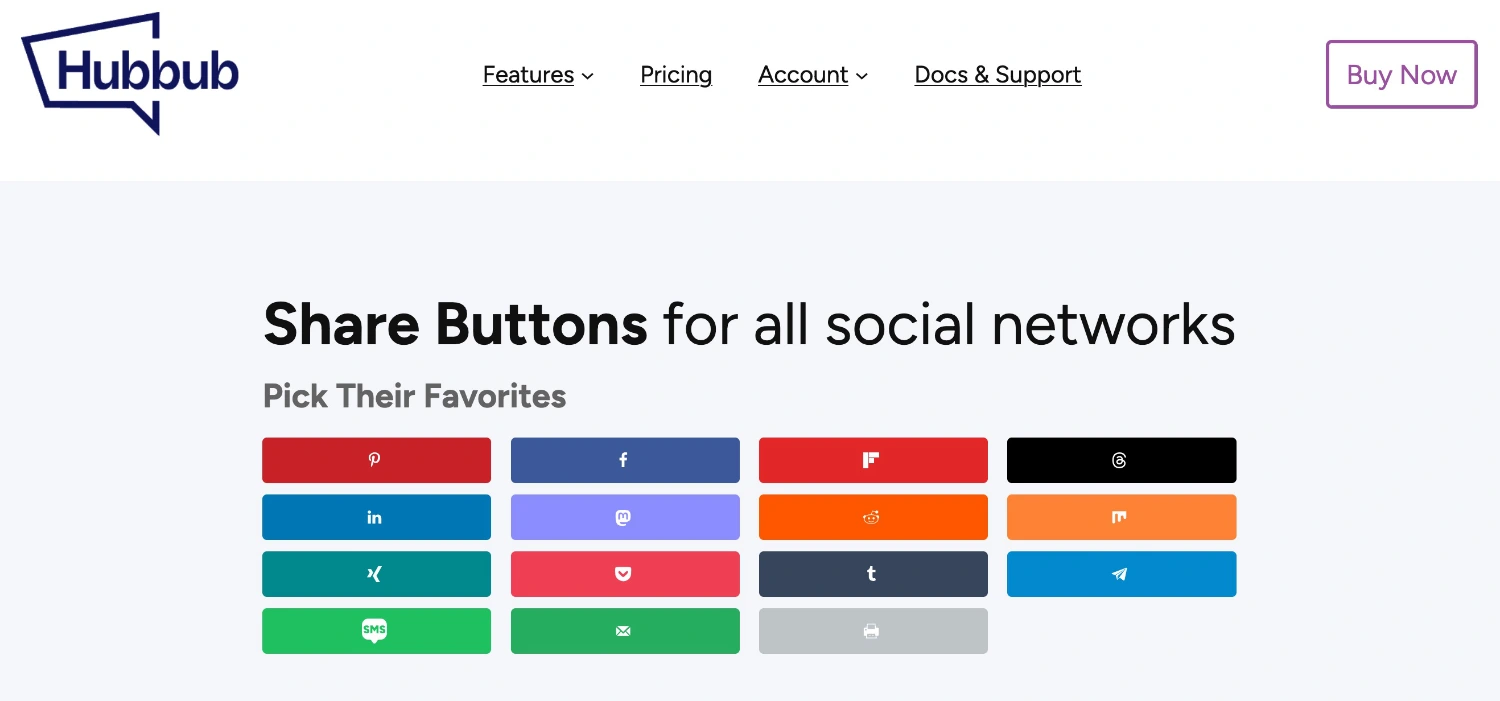Click the LinkedIn share button
This screenshot has width=1500, height=701.
pyautogui.click(x=376, y=517)
